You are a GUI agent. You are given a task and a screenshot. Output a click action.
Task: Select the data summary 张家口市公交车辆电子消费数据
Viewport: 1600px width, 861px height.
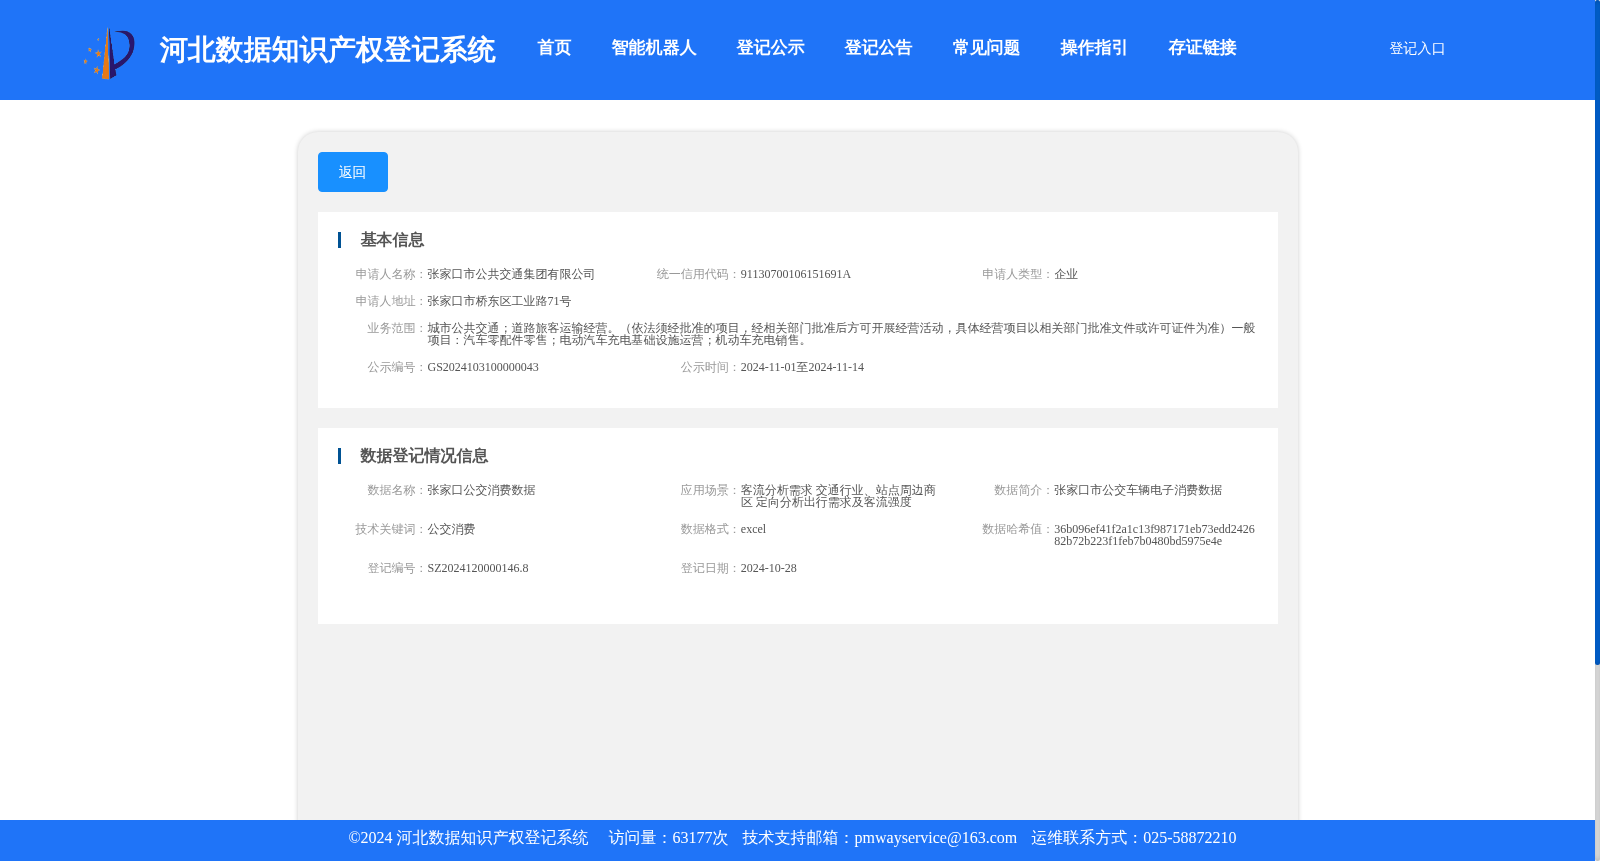coord(1138,490)
